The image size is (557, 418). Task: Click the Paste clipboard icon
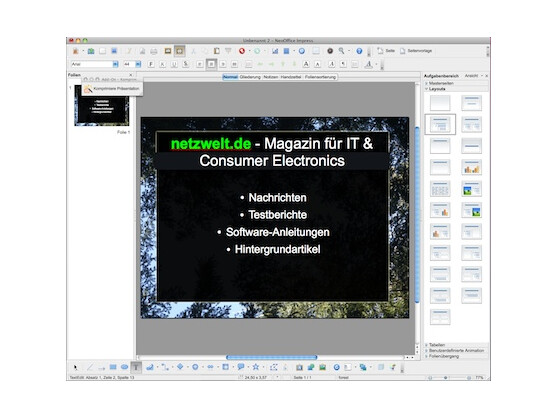coord(216,51)
